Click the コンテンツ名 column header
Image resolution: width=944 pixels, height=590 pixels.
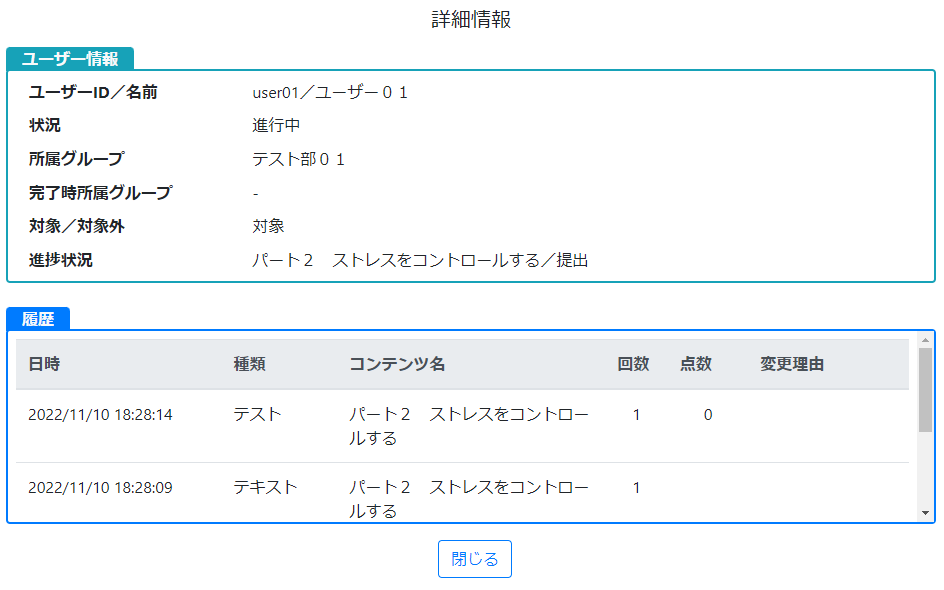pyautogui.click(x=397, y=364)
